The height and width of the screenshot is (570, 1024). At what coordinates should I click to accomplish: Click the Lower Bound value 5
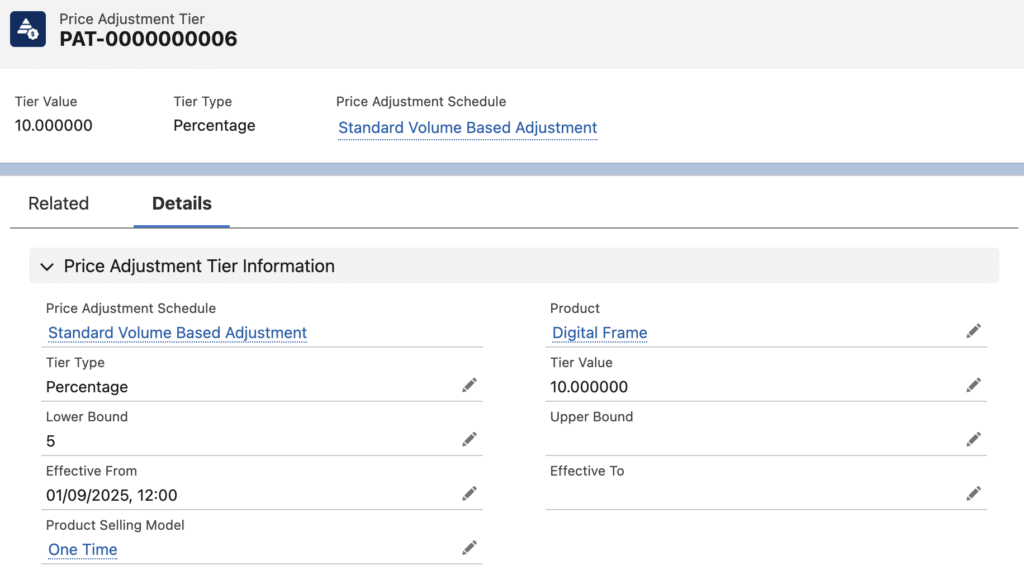click(x=51, y=441)
